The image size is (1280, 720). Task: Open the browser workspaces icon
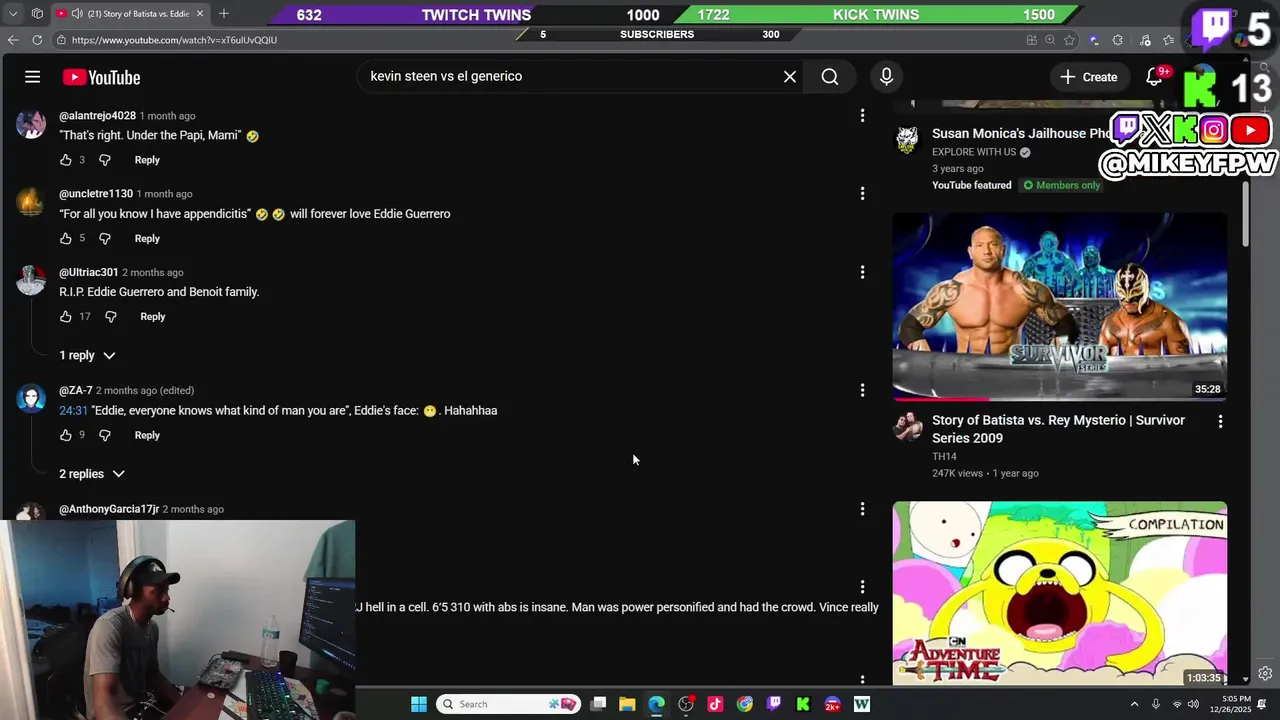click(x=37, y=14)
